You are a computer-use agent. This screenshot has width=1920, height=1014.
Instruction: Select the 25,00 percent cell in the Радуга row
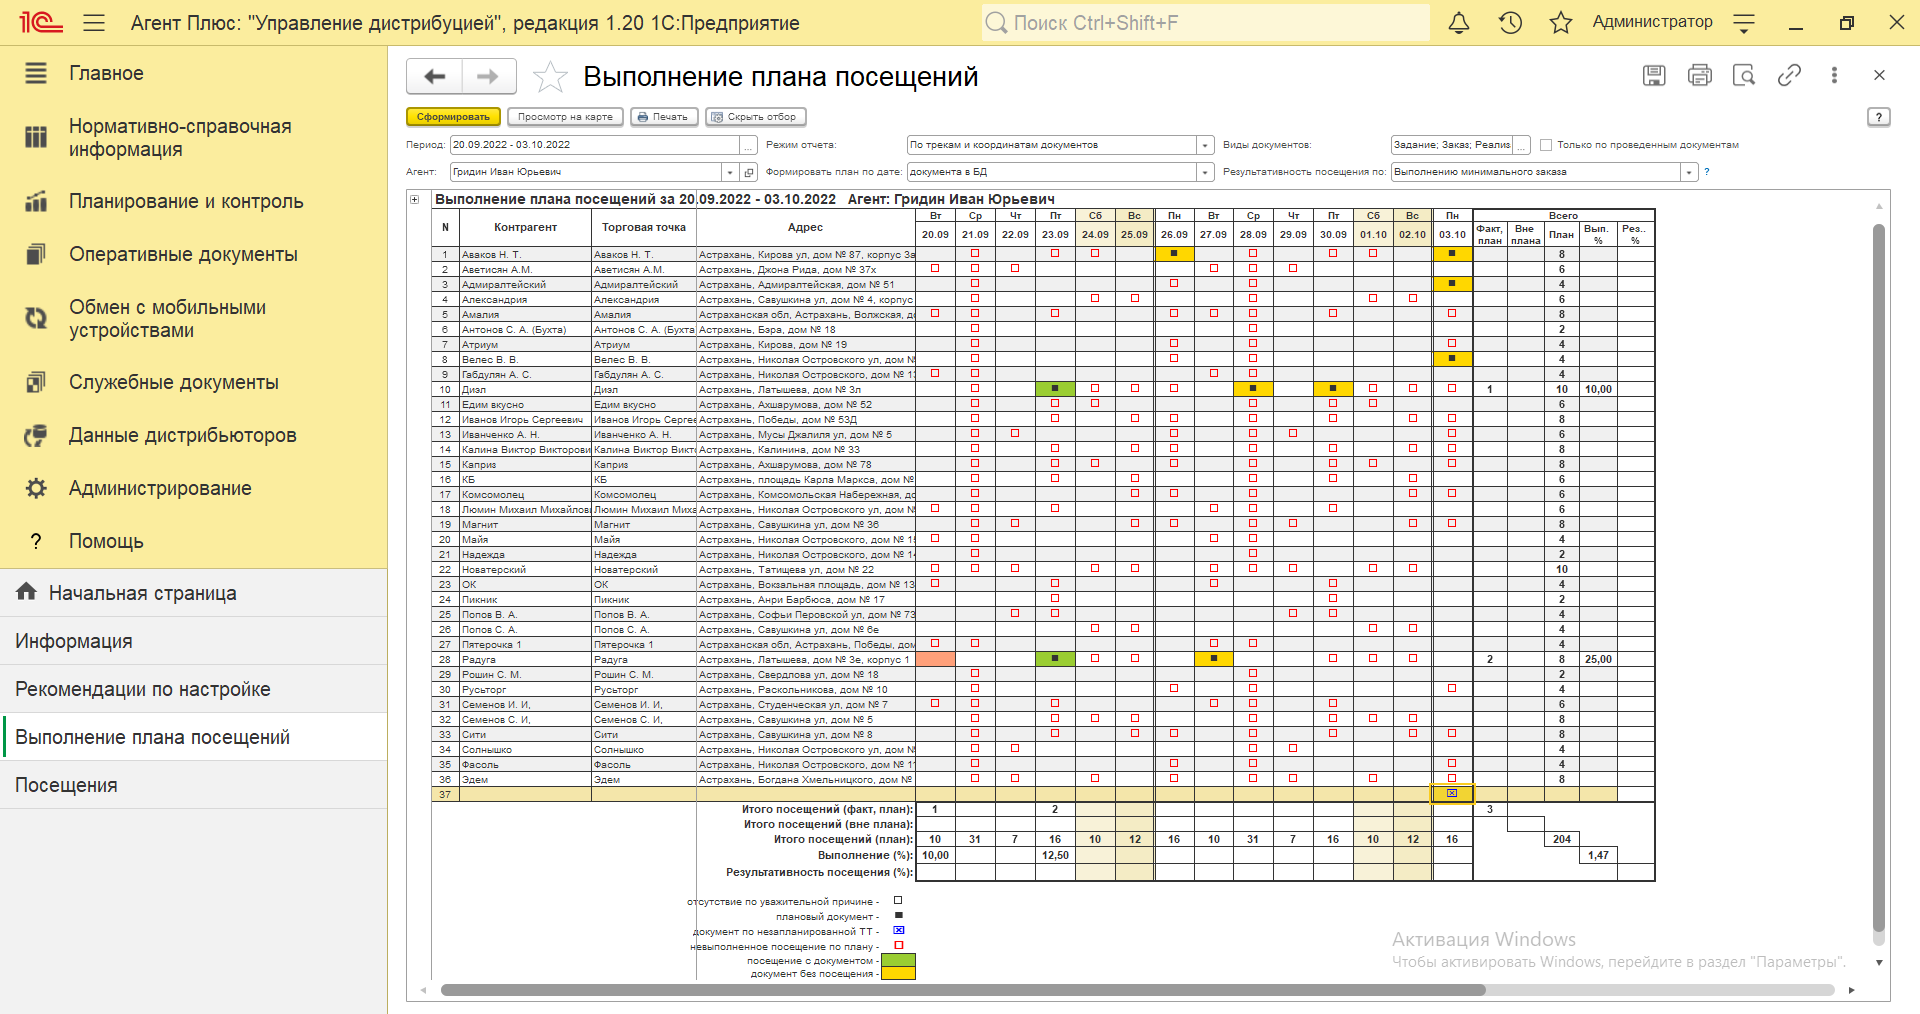click(x=1598, y=659)
